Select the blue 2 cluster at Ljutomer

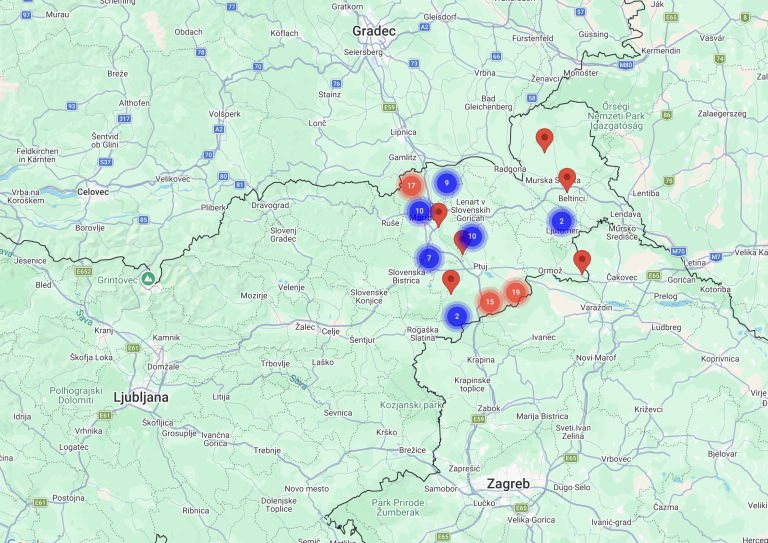click(561, 221)
